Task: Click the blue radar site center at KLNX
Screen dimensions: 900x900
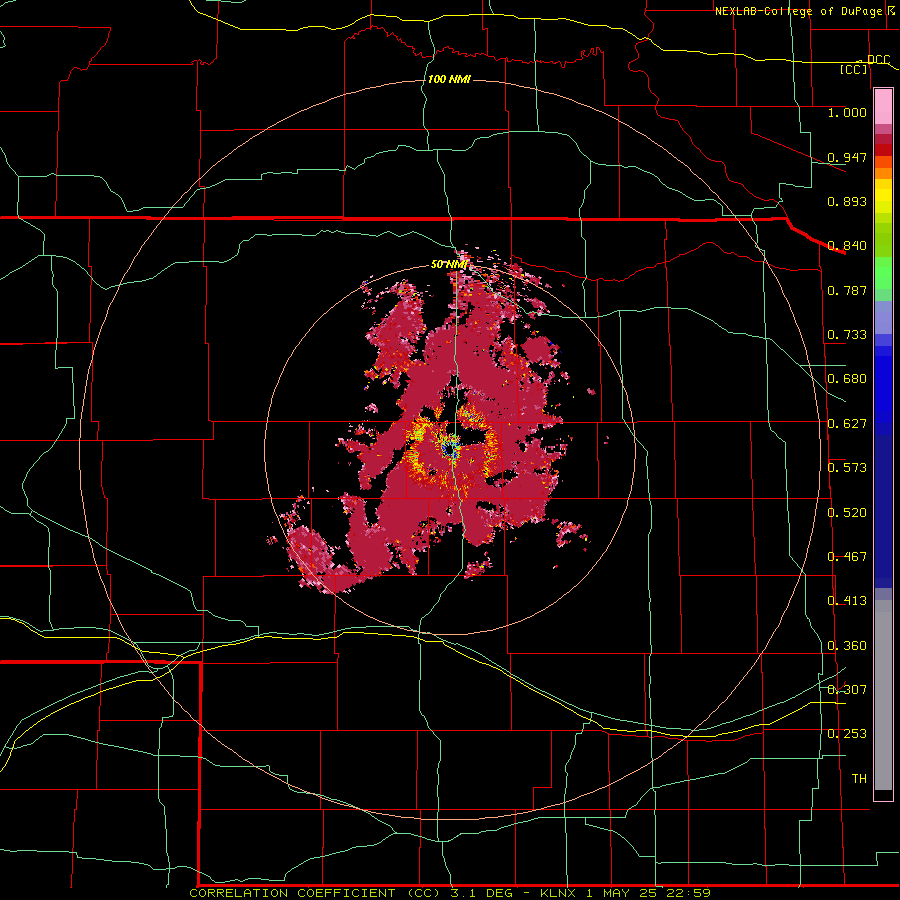Action: (451, 447)
